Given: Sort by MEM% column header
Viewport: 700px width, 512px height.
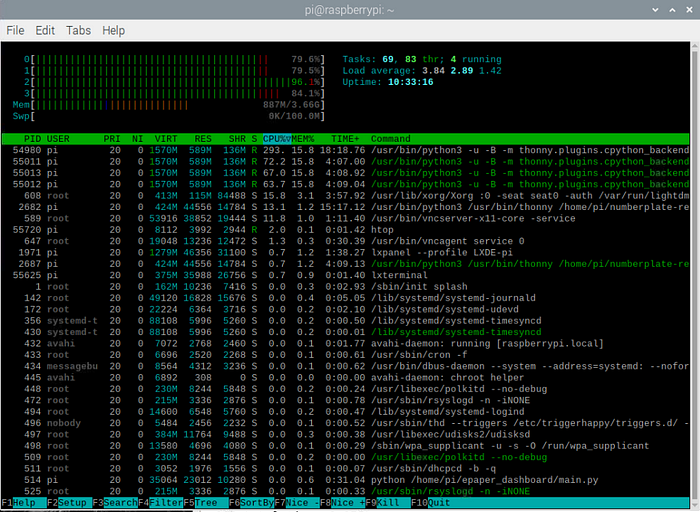Looking at the screenshot, I should (303, 139).
